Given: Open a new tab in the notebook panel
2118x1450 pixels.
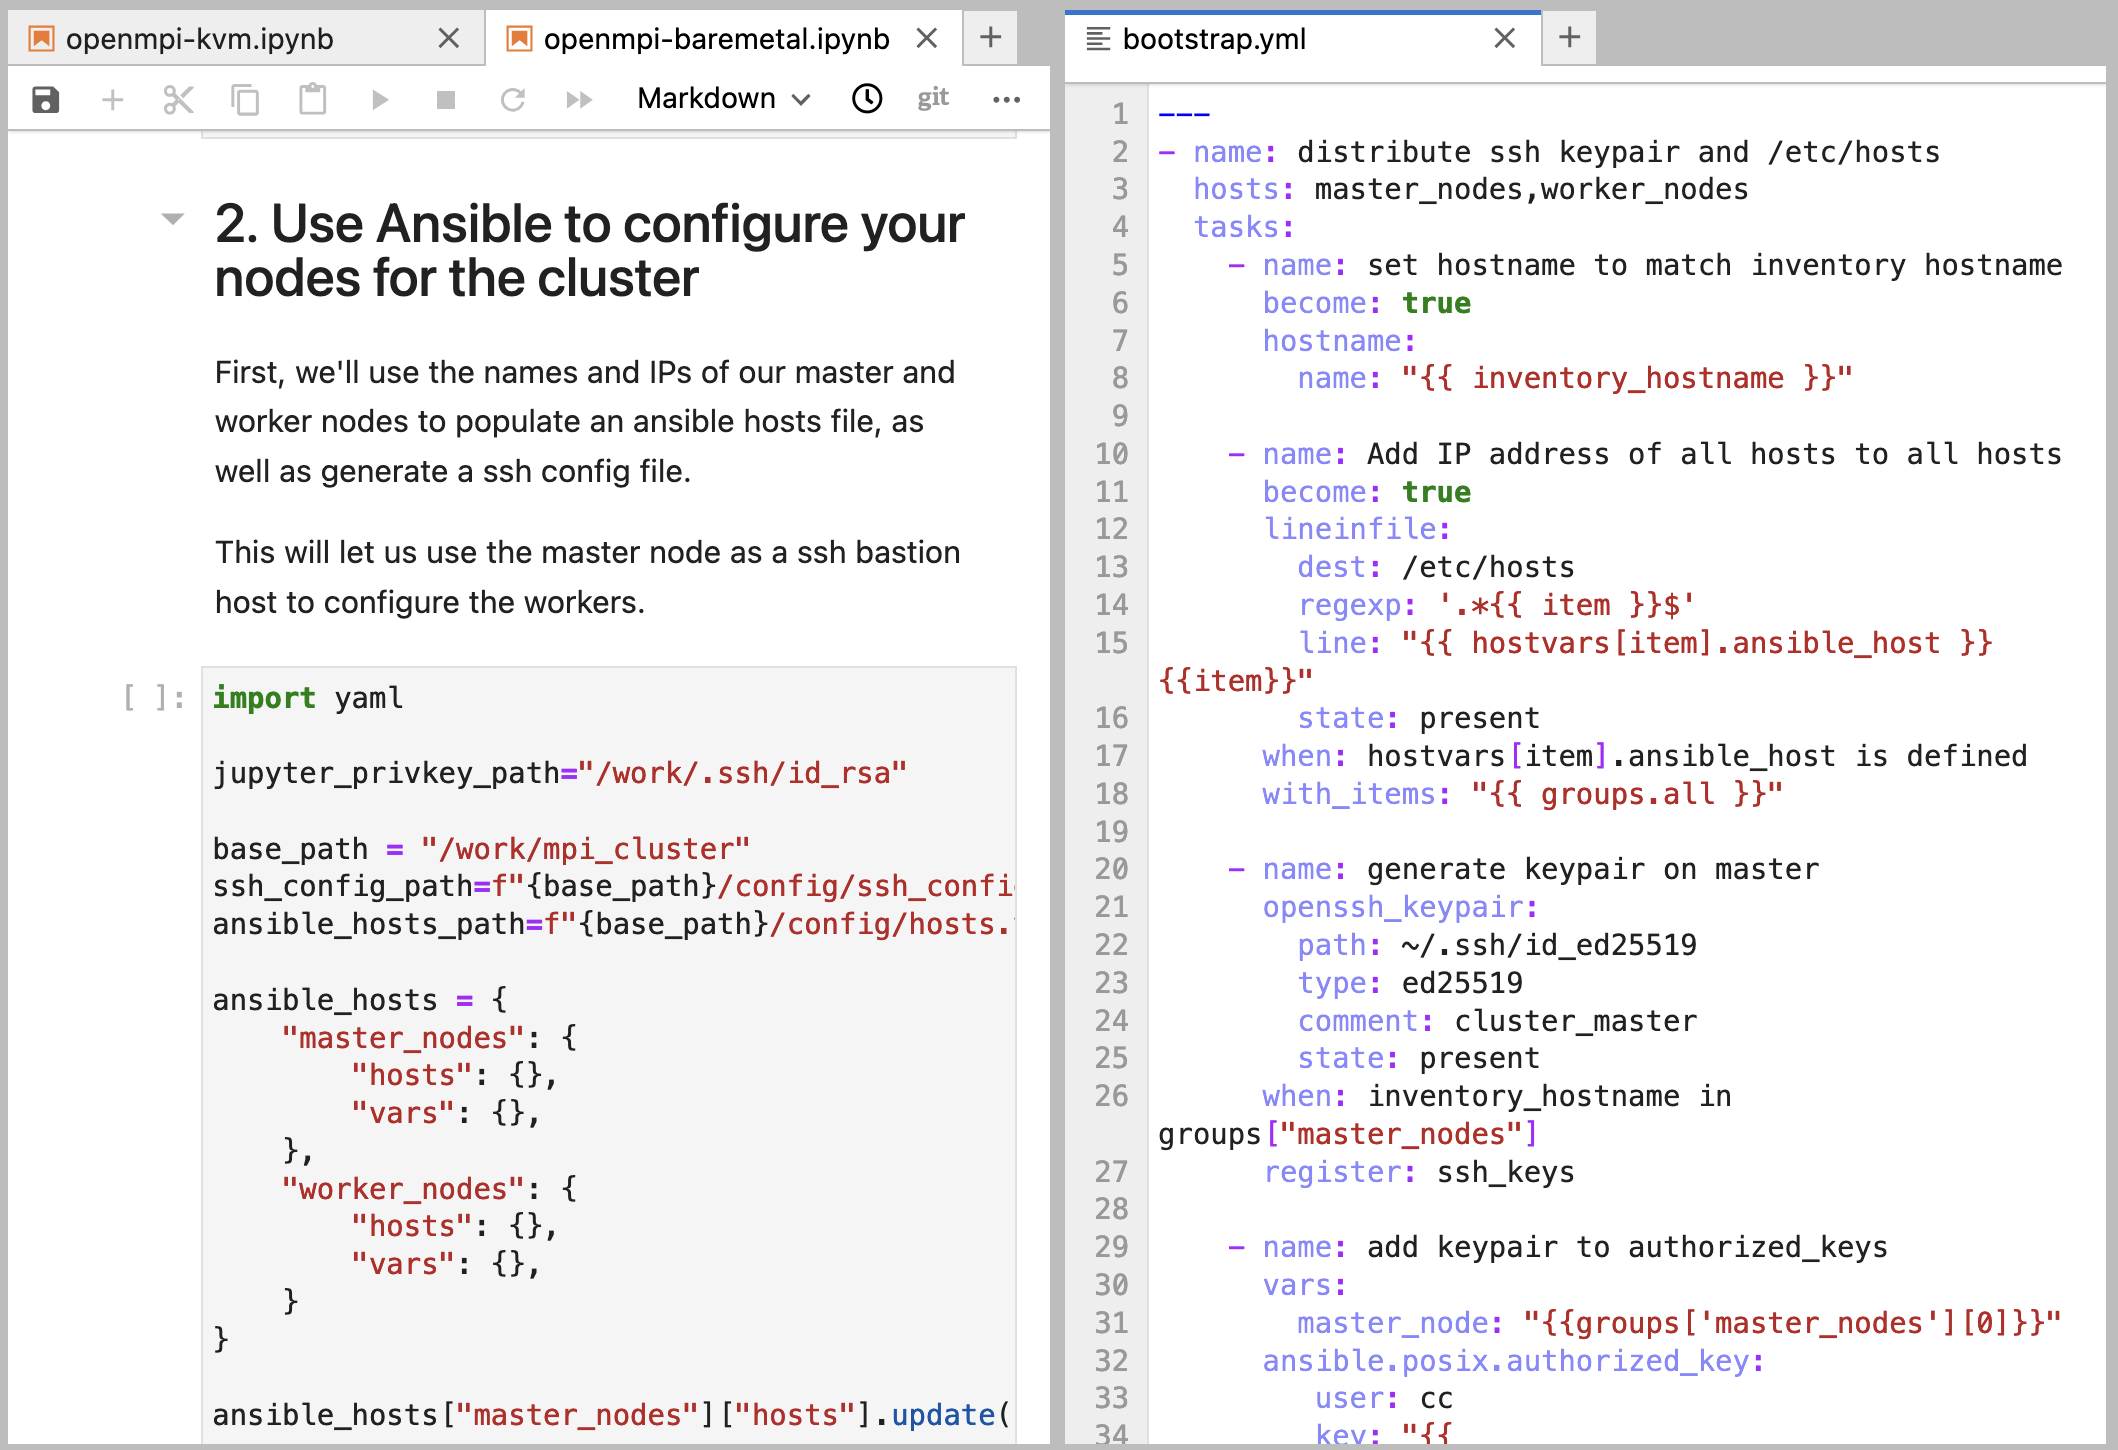Looking at the screenshot, I should (990, 38).
